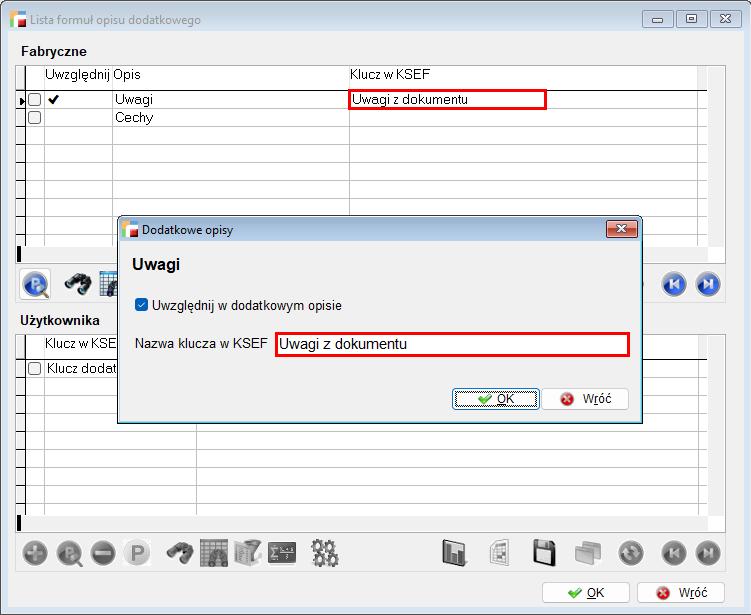Select the 'Uwagi z dokumentu' cell in Fabryczne

[x=447, y=100]
